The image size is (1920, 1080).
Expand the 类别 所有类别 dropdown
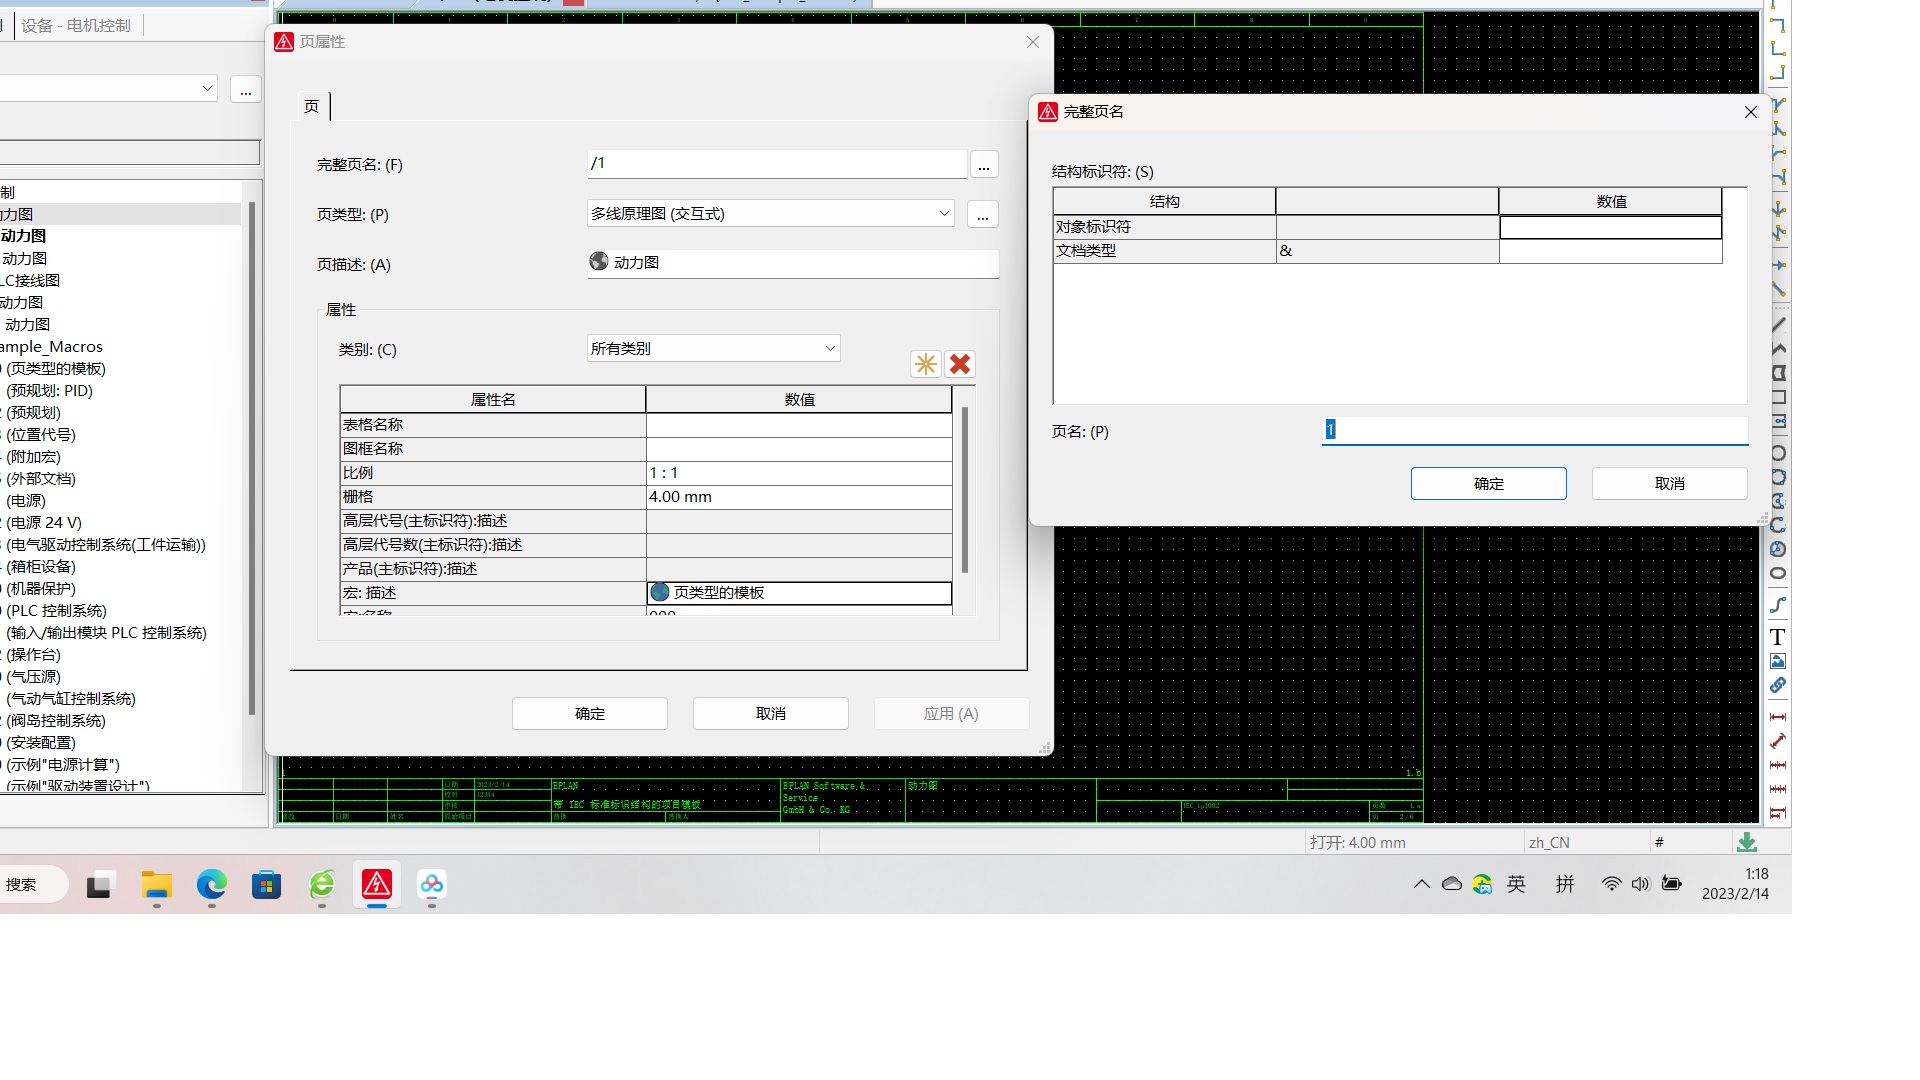coord(829,349)
